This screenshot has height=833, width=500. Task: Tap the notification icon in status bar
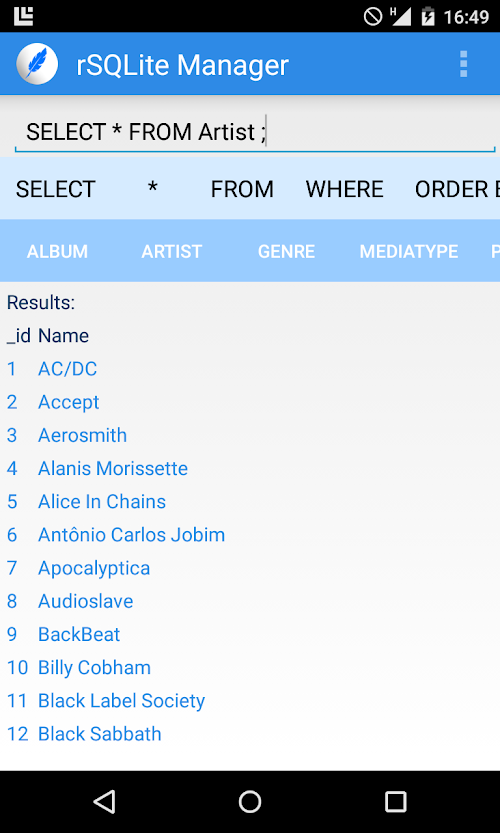tap(23, 16)
